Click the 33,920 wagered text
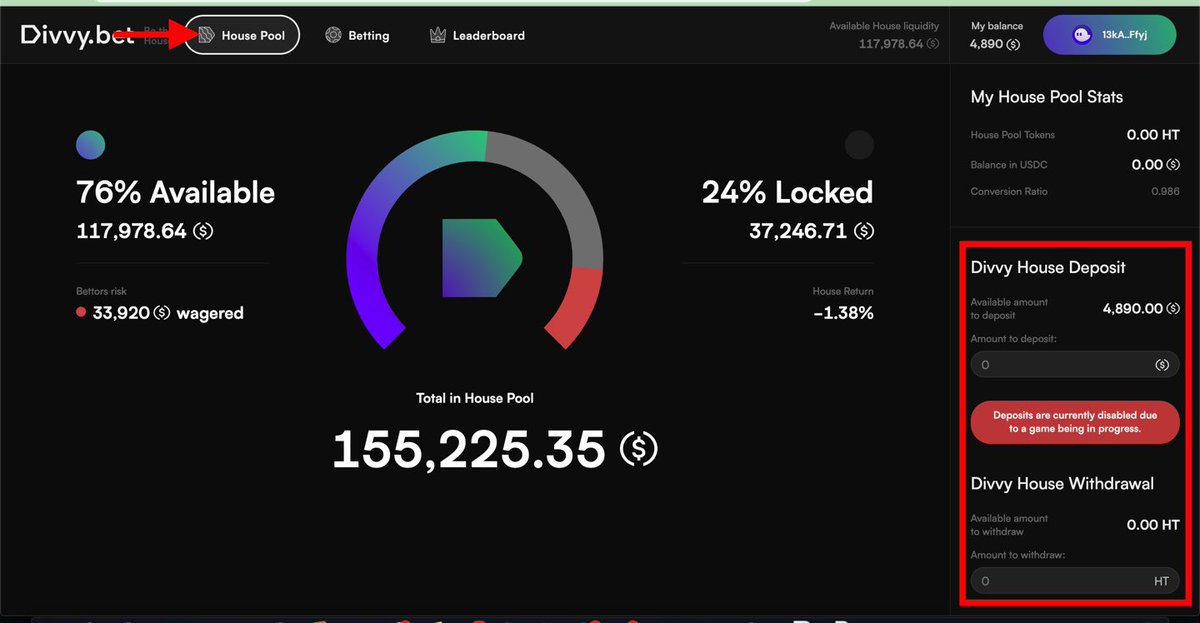The width and height of the screenshot is (1200, 623). tap(168, 313)
